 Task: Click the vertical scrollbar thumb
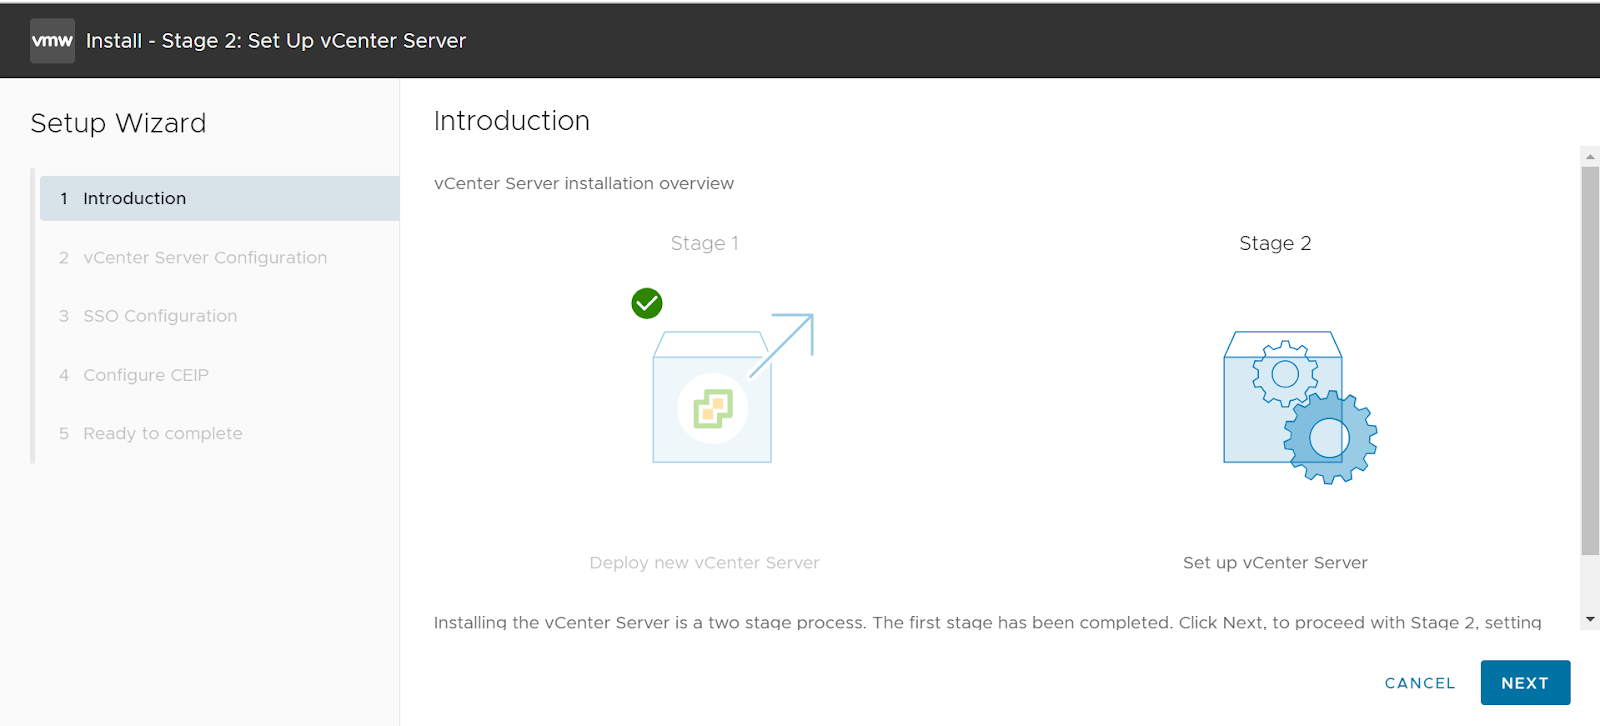[x=1590, y=360]
